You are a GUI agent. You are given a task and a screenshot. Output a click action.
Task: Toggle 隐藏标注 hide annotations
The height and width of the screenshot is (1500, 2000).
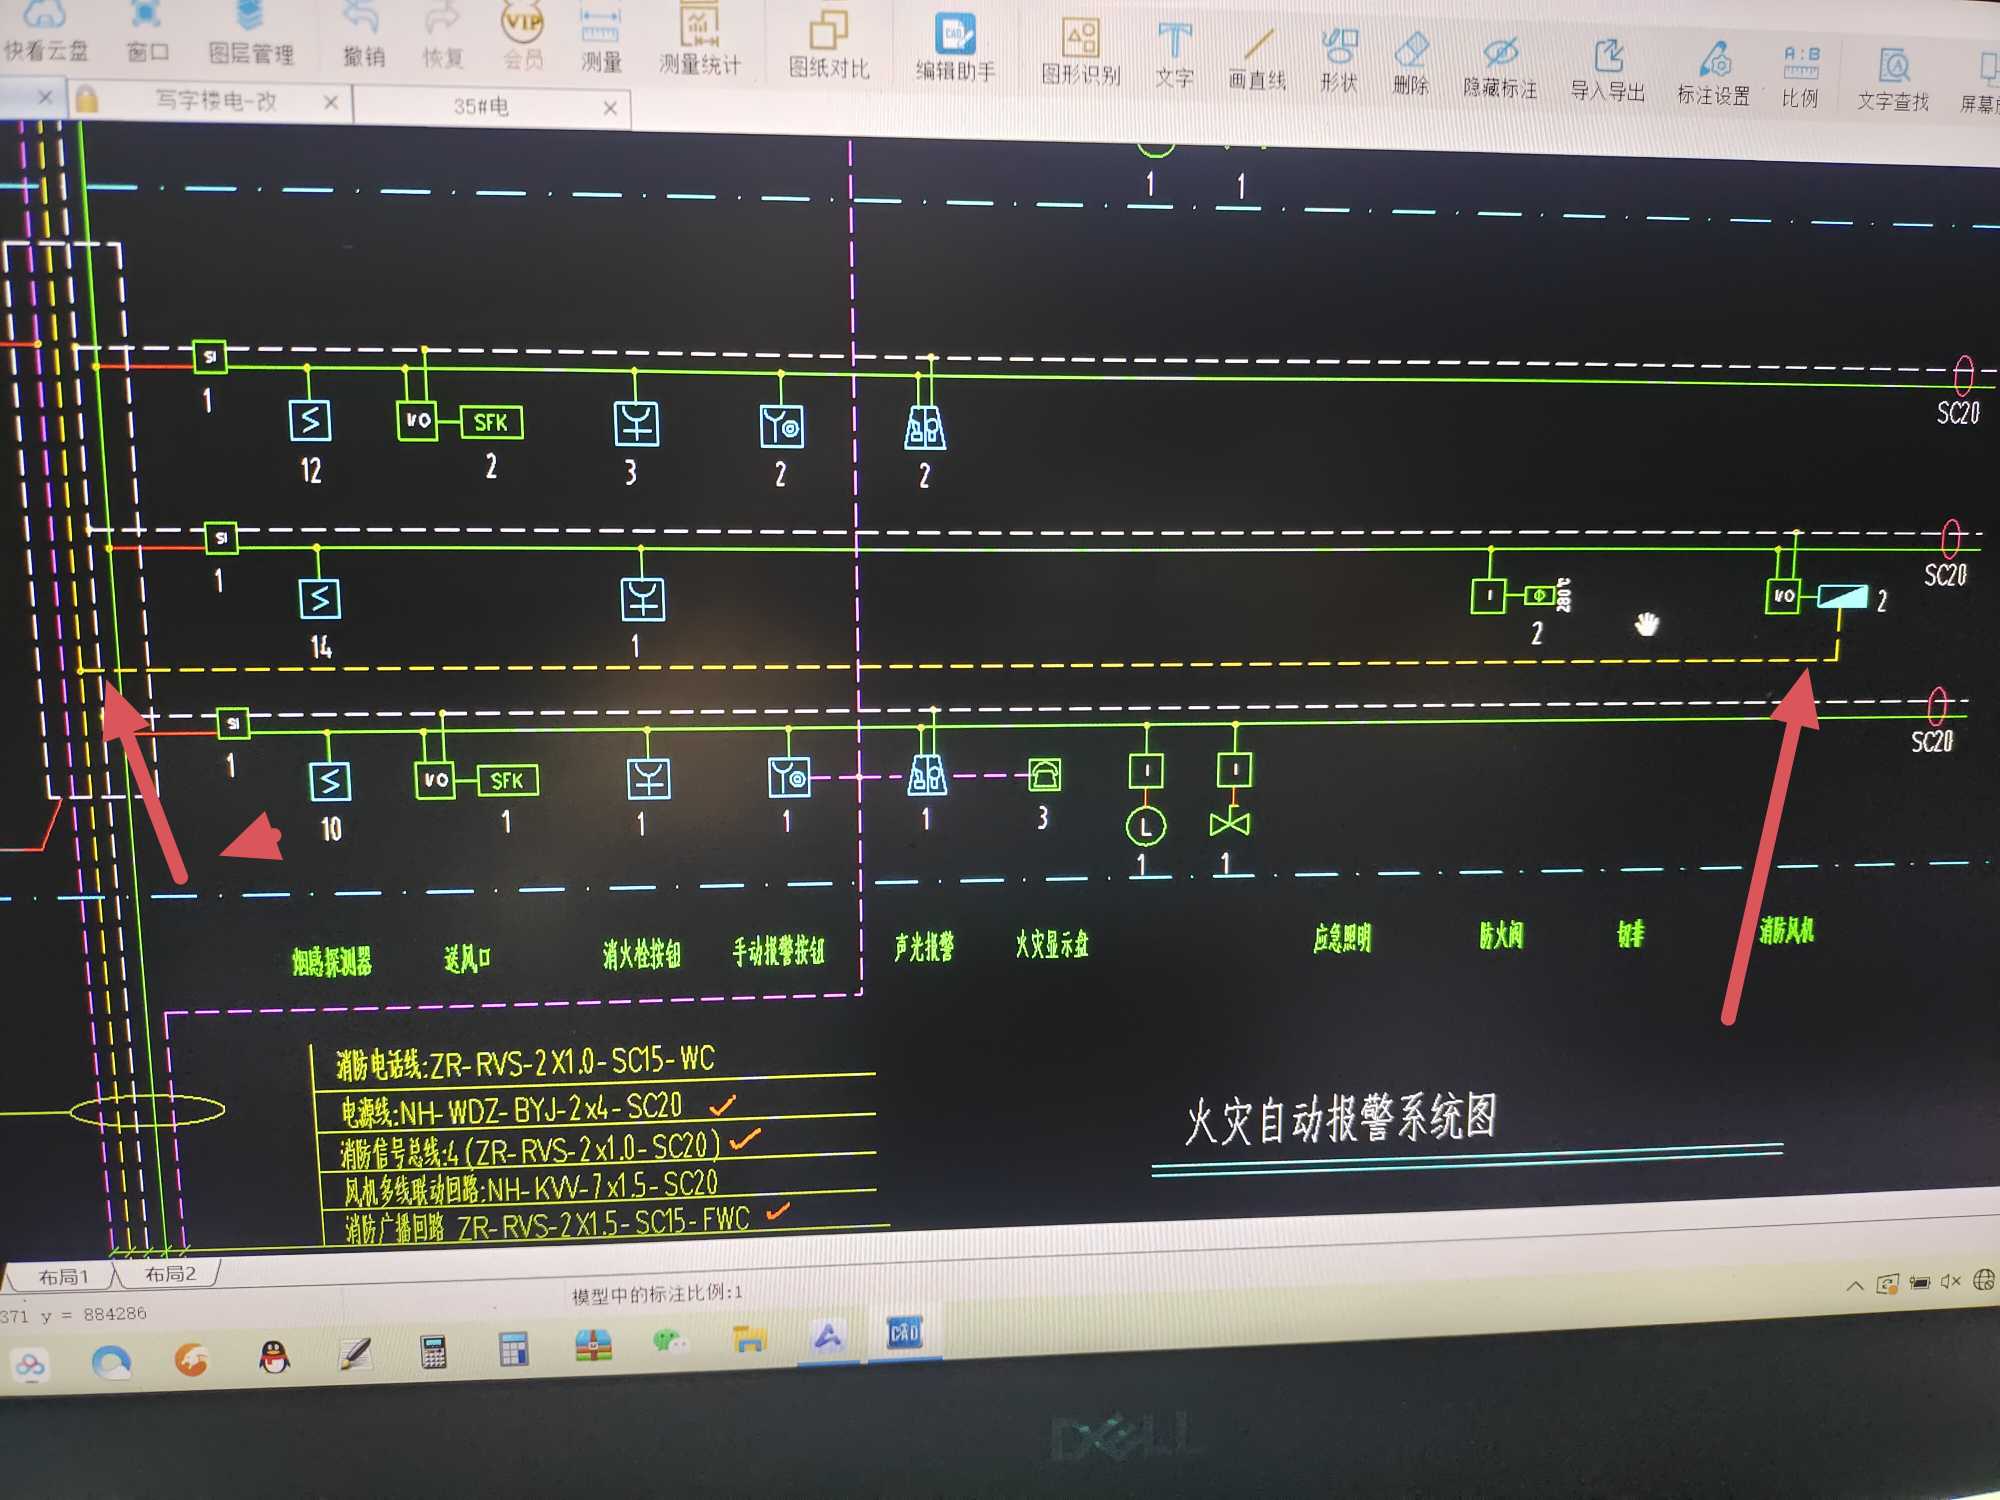tap(1500, 66)
